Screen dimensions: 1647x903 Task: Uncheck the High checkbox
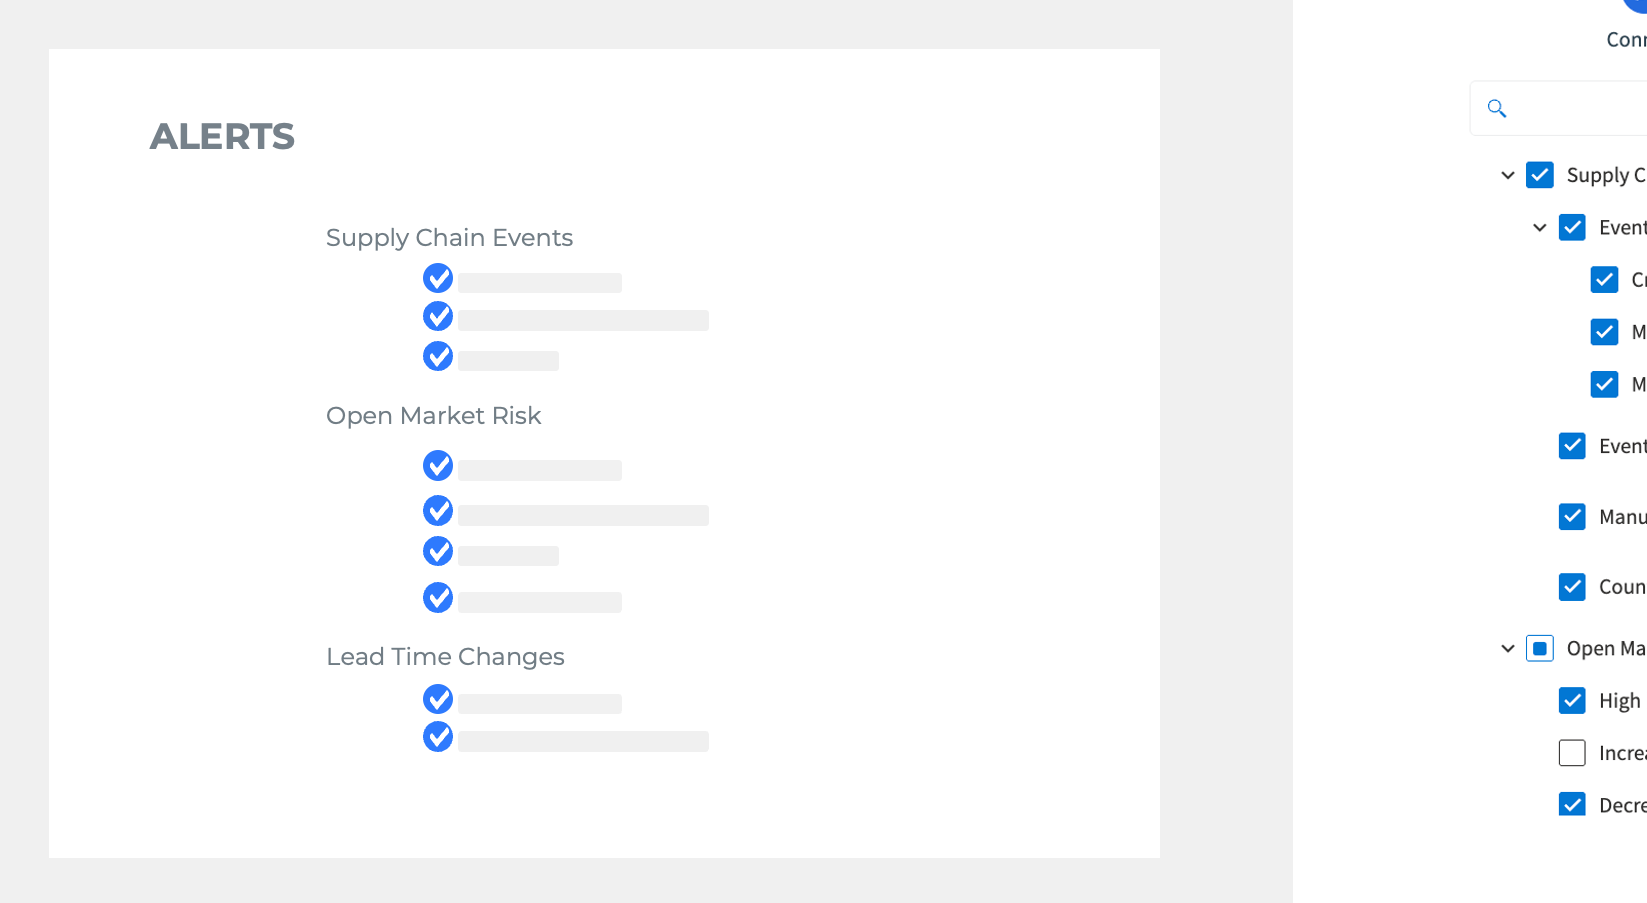pyautogui.click(x=1572, y=700)
